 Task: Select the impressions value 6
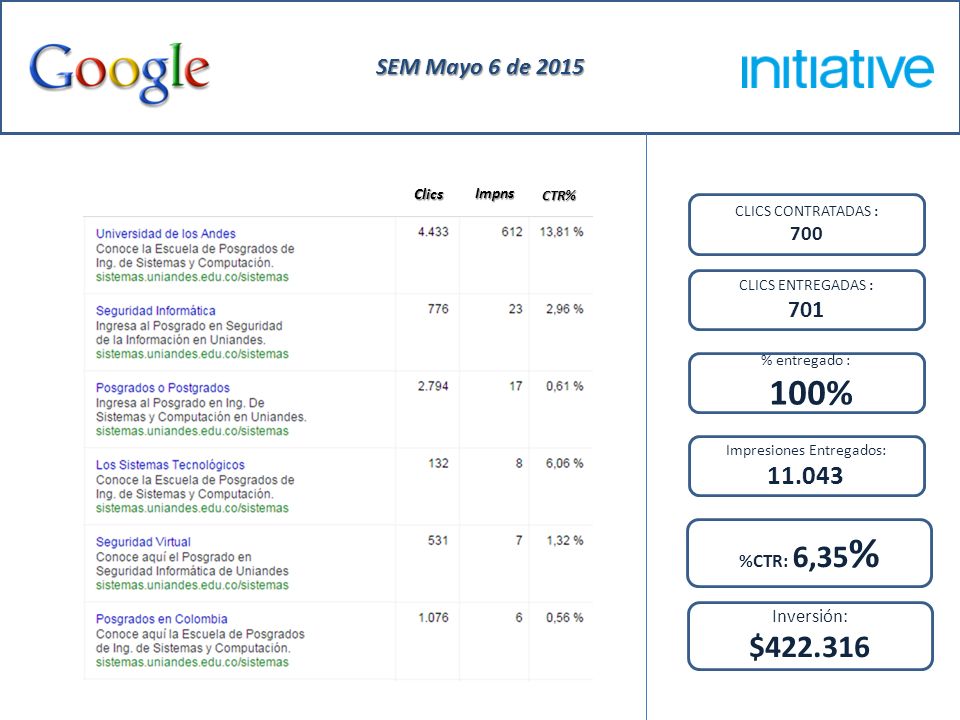[x=519, y=618]
